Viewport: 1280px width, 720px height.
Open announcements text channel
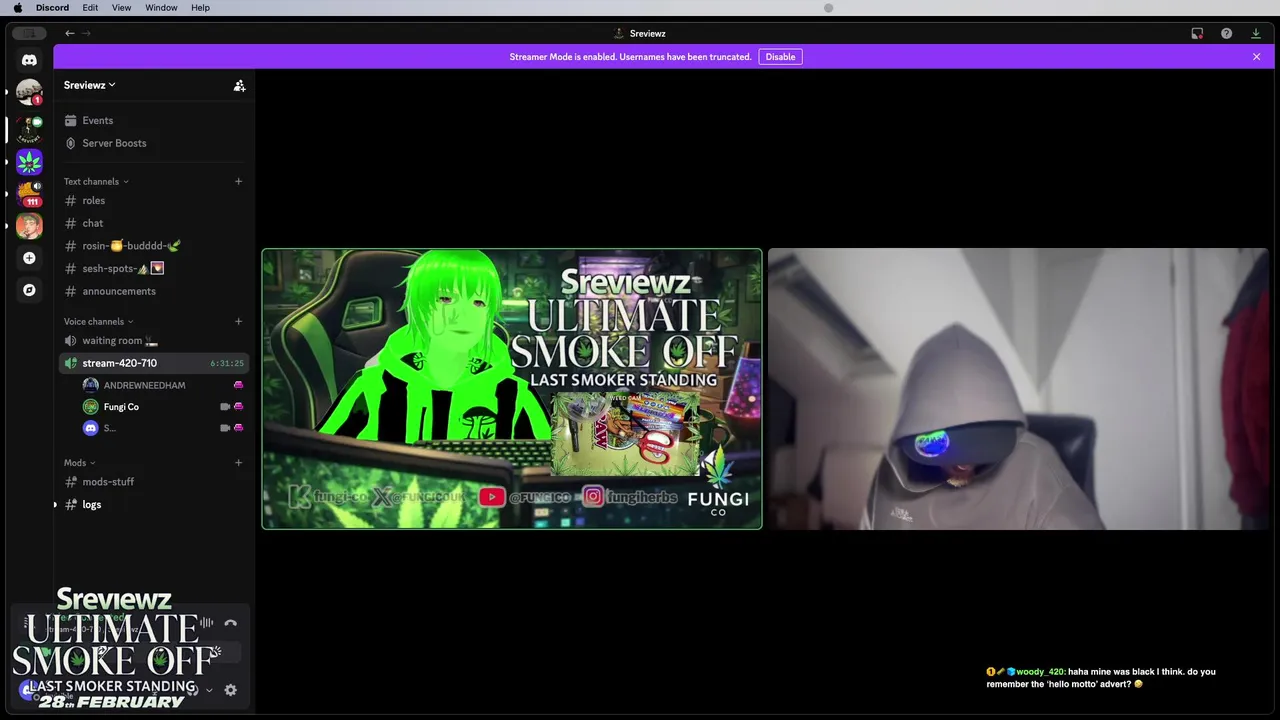point(153,291)
